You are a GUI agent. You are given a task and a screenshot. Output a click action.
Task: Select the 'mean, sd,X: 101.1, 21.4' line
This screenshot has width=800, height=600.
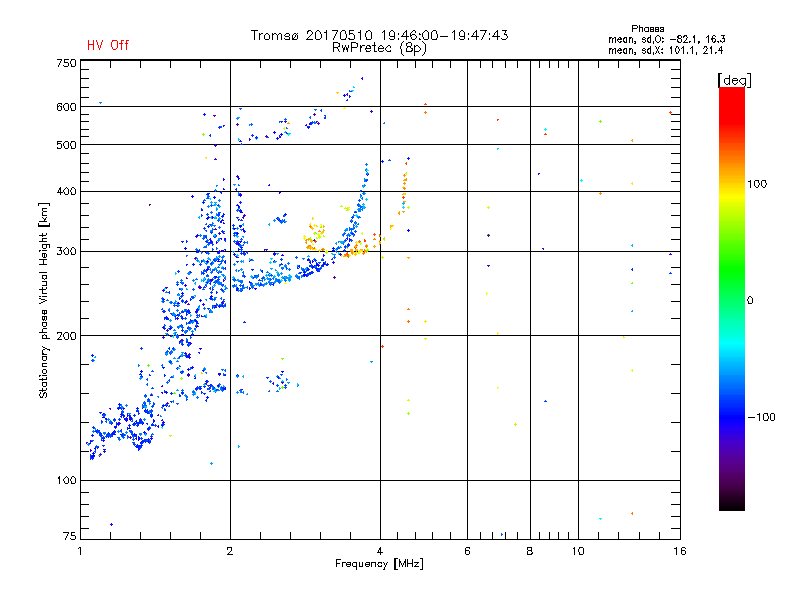click(x=665, y=50)
